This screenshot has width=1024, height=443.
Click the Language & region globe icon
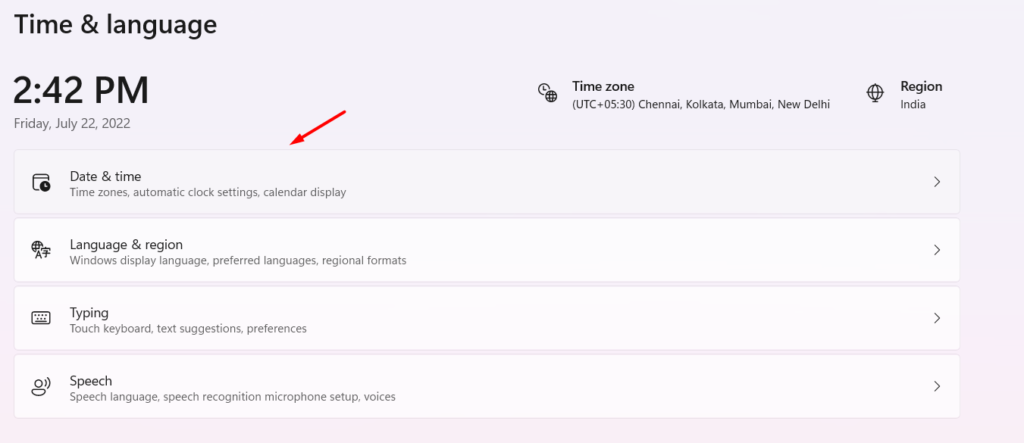coord(41,250)
